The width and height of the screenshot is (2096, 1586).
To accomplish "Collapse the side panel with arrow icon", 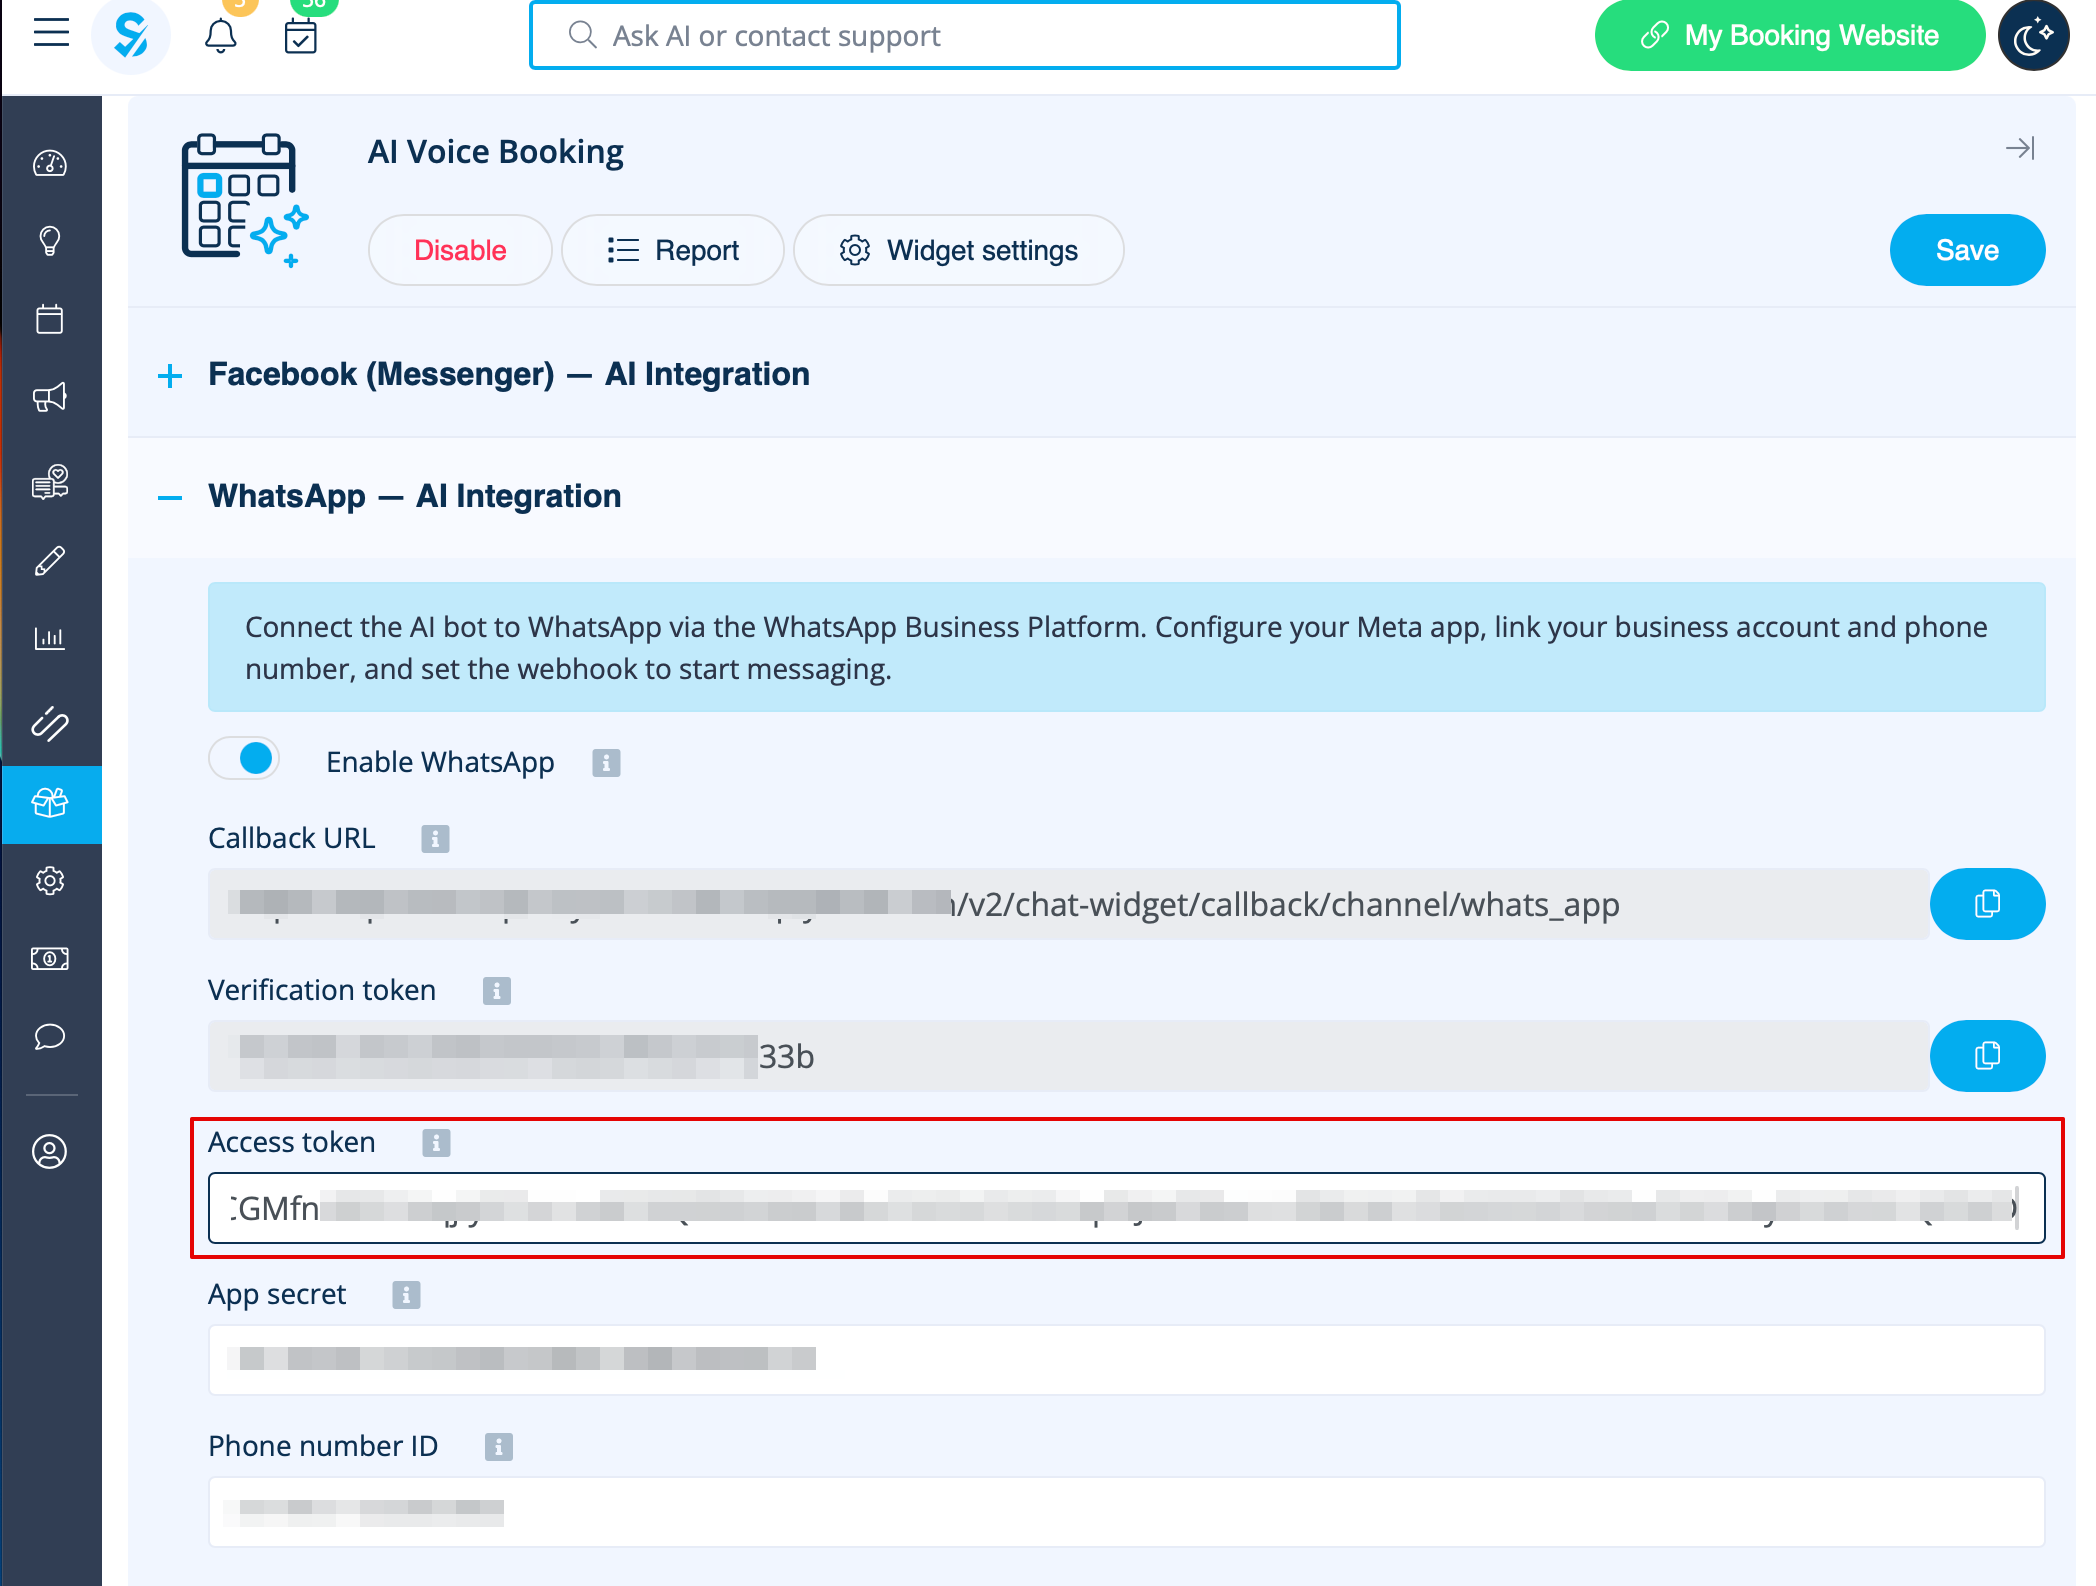I will [2020, 149].
